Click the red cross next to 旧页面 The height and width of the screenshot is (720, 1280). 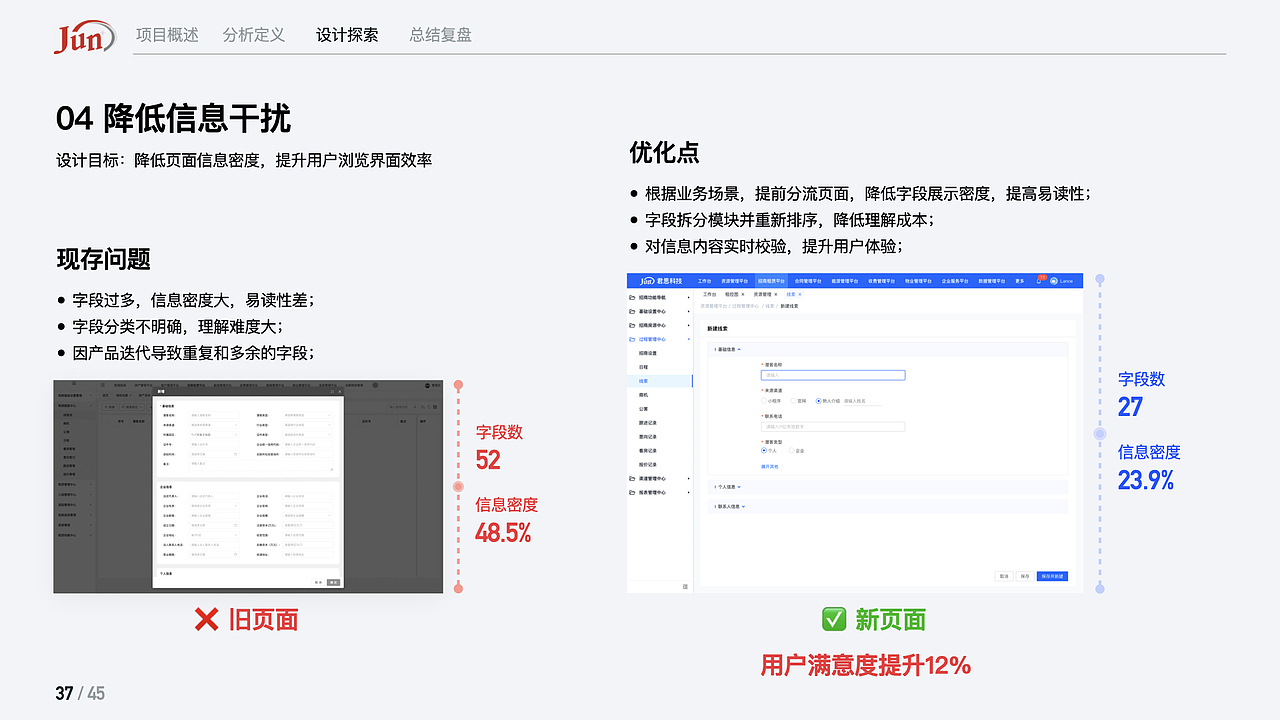pos(206,620)
